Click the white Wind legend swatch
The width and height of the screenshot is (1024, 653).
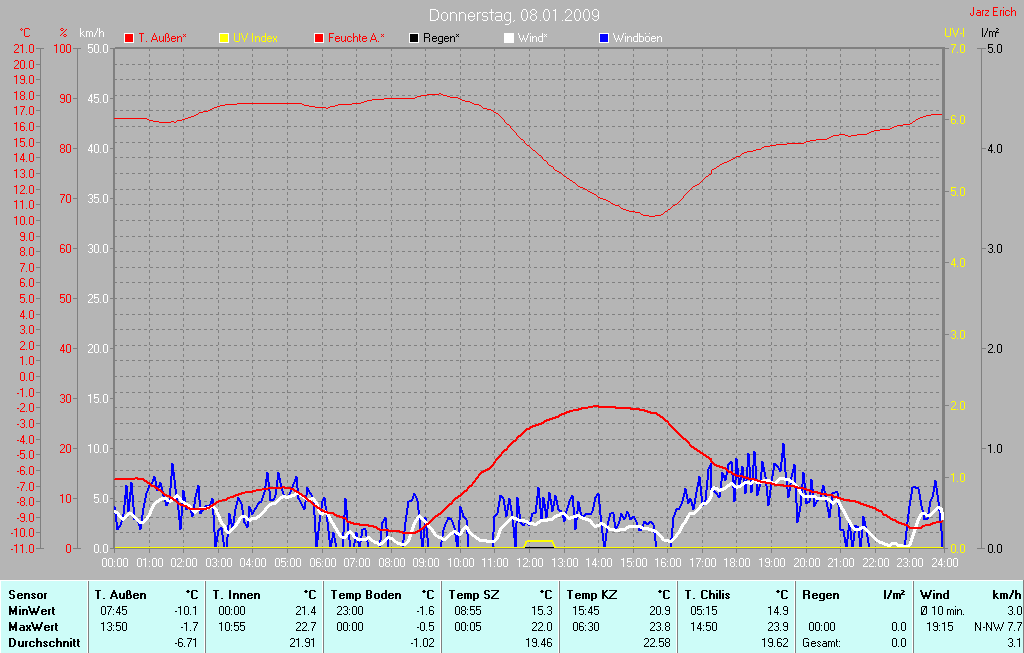tap(509, 38)
